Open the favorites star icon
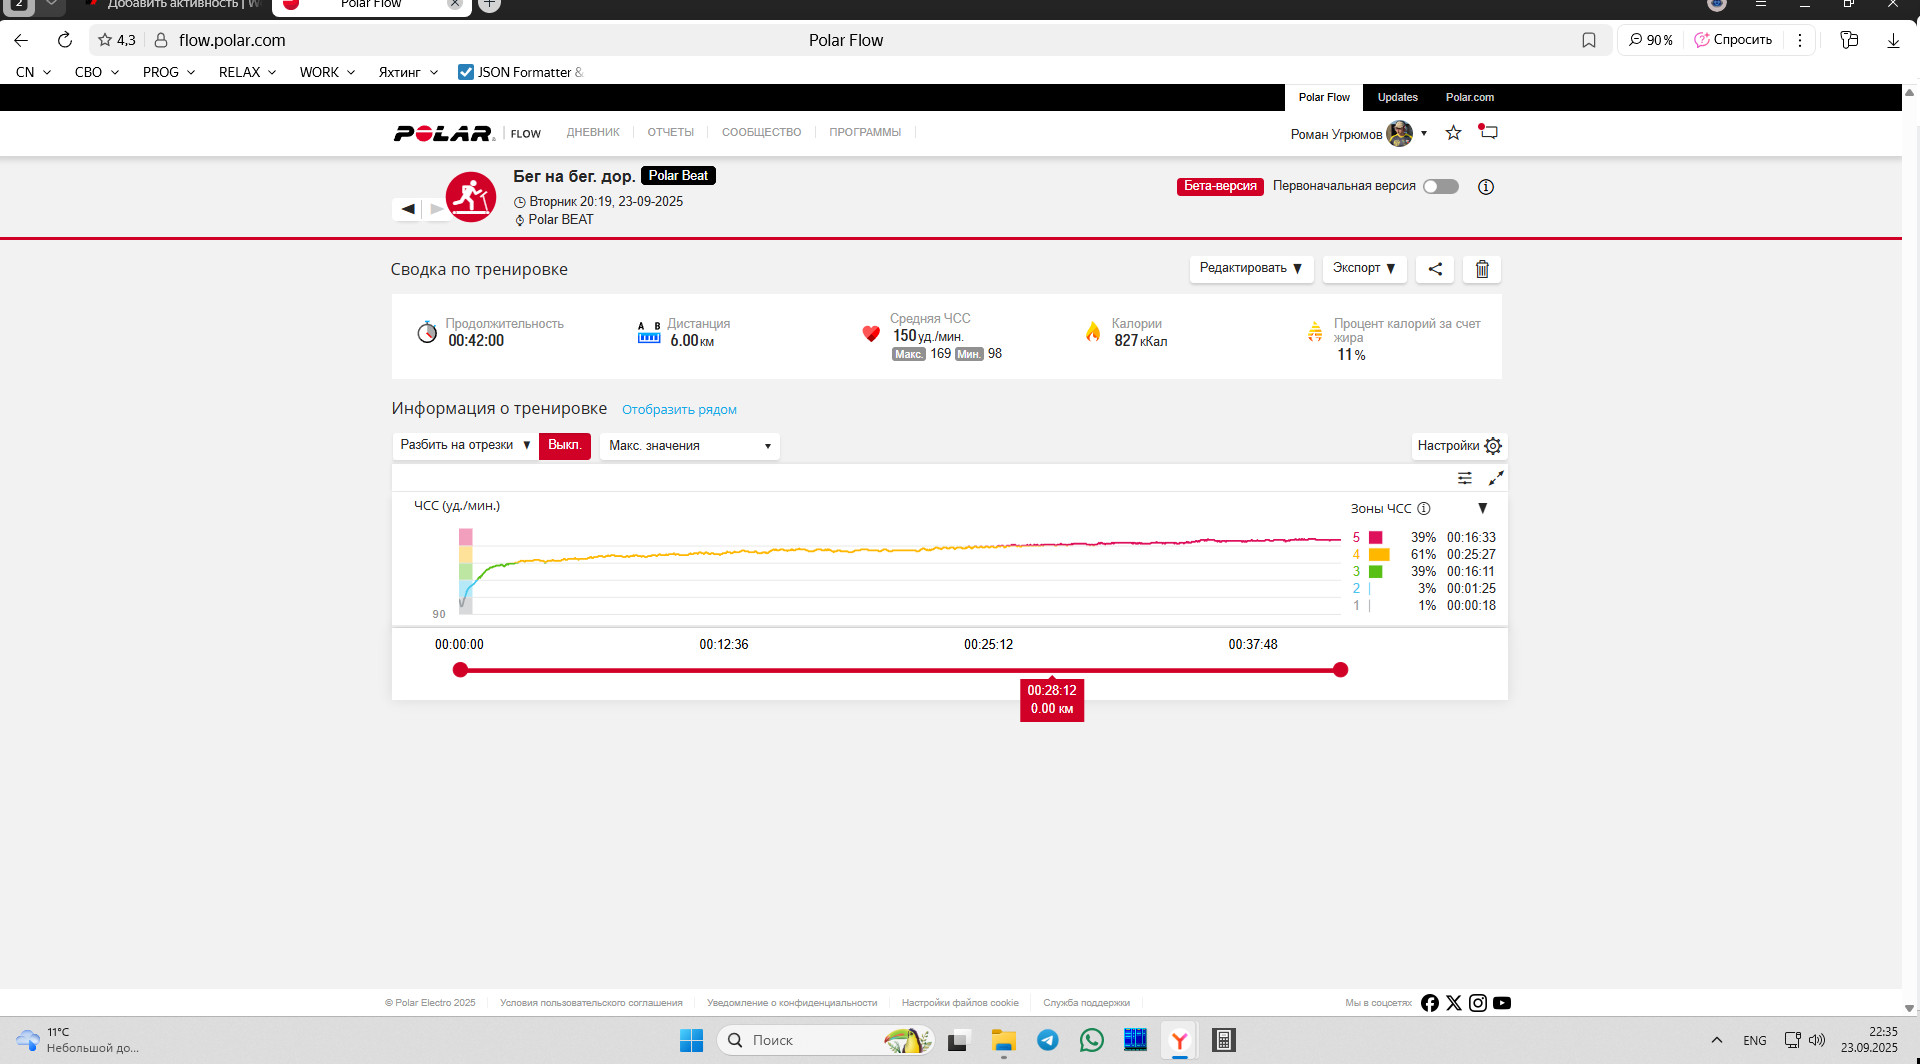The width and height of the screenshot is (1920, 1064). click(x=1454, y=133)
